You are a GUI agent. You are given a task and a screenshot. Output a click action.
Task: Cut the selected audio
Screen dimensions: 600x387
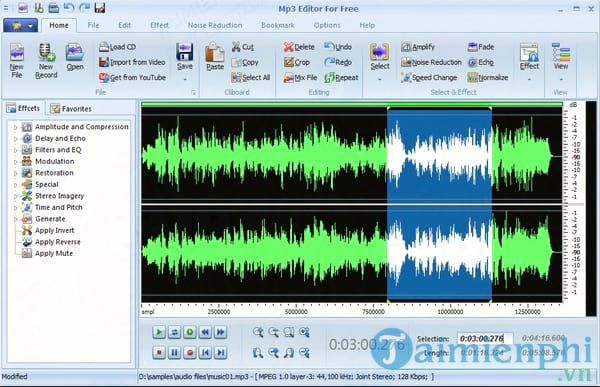point(243,47)
